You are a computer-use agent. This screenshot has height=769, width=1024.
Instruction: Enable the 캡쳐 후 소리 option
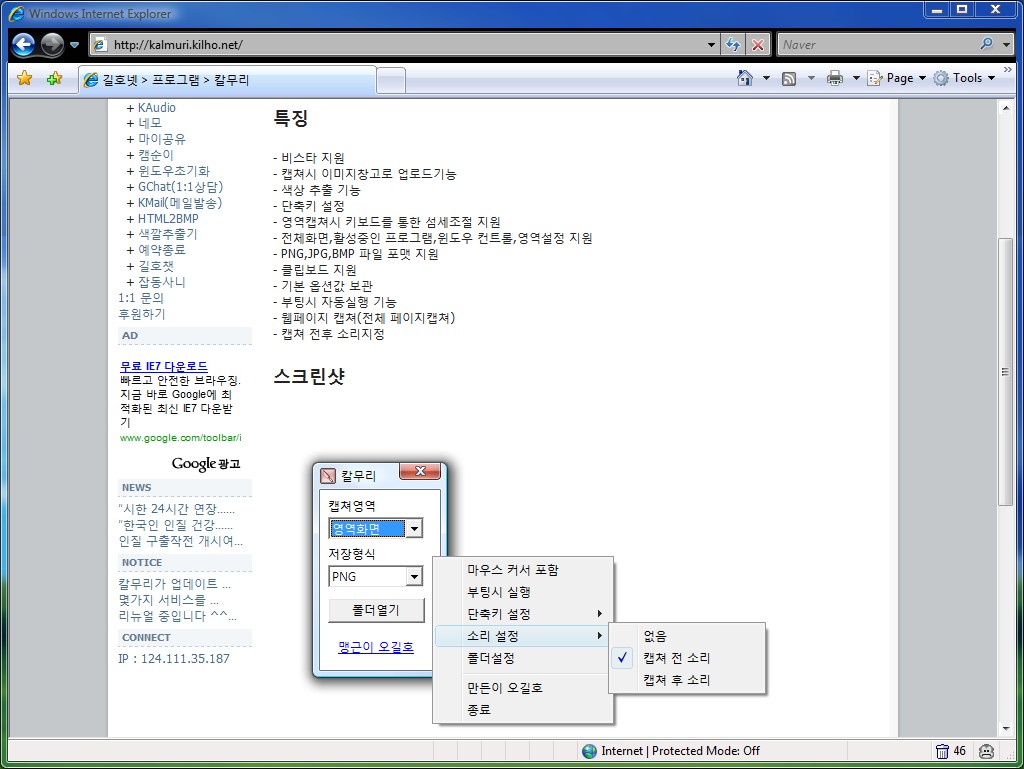pos(677,680)
